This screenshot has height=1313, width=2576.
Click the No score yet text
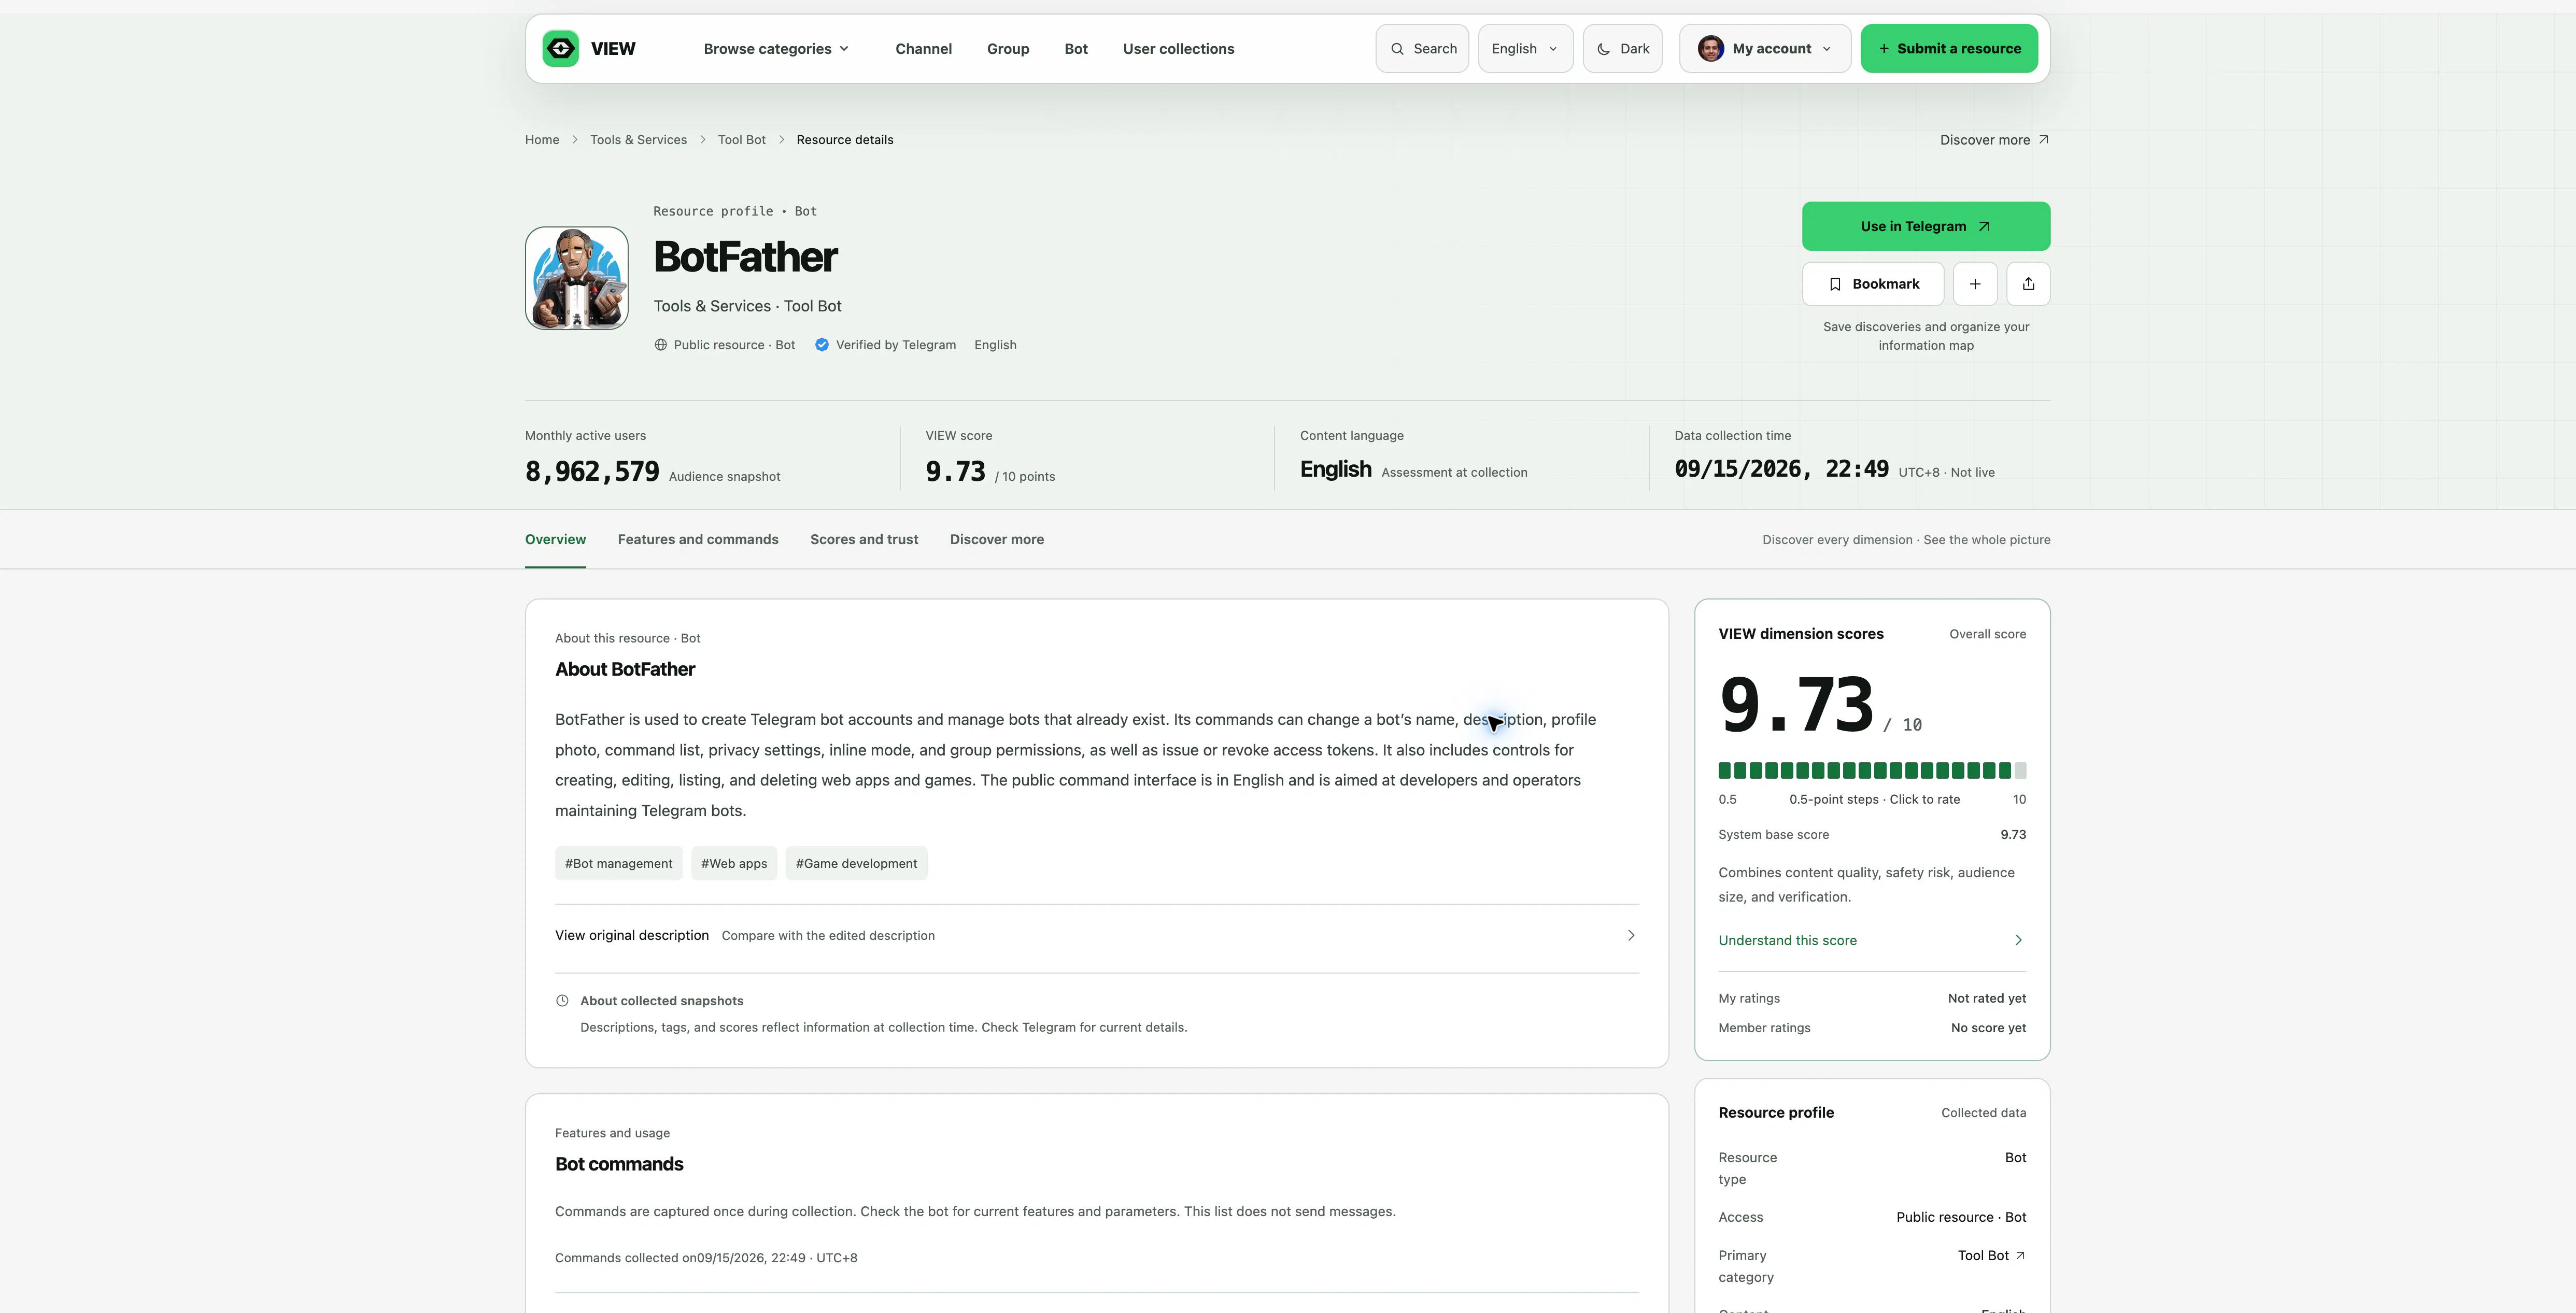click(1988, 1028)
